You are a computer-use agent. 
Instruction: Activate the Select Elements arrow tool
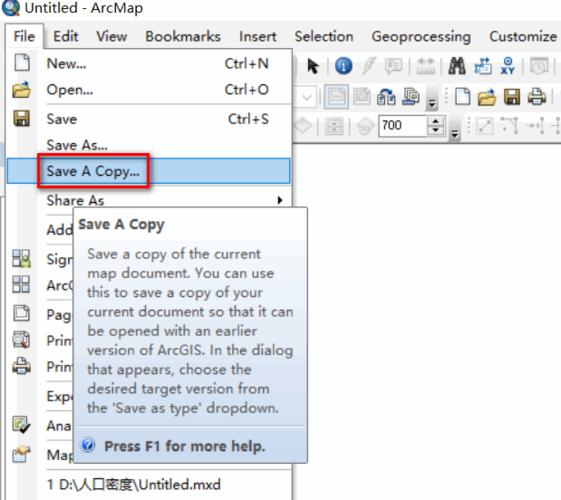coord(313,66)
